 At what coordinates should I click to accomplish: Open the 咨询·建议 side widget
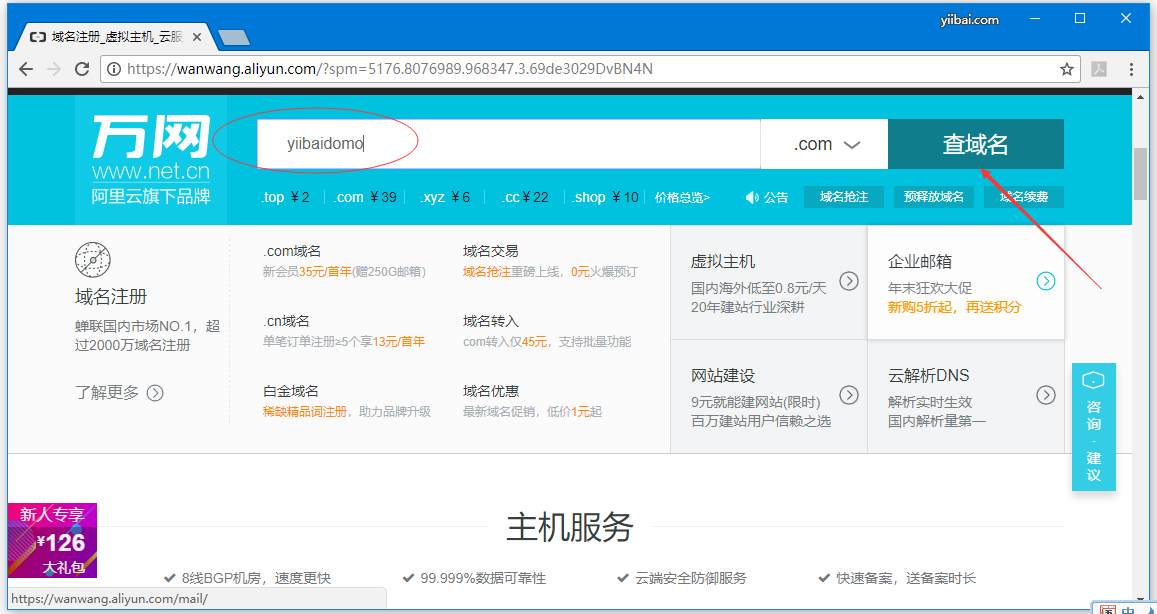tap(1093, 427)
